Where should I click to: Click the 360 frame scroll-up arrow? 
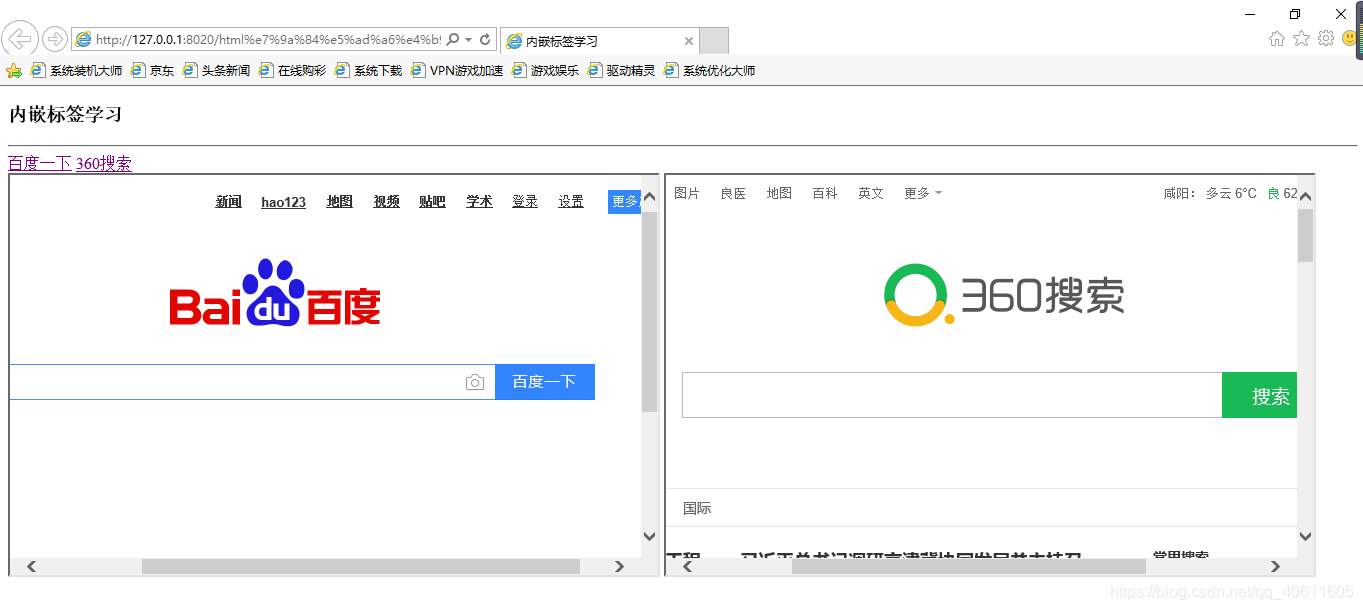1305,197
